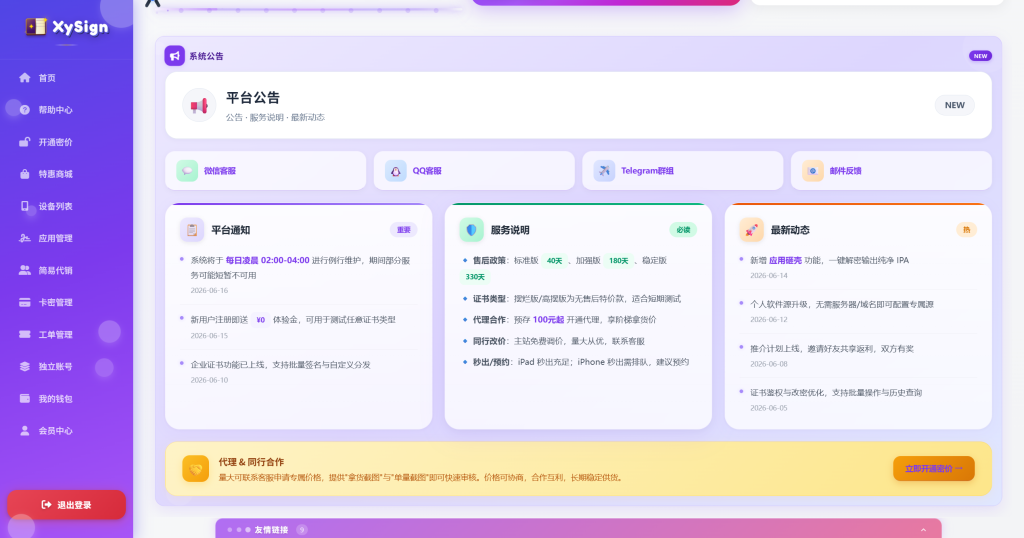Click the 友情链接 panel title
1024x538 pixels.
271,530
